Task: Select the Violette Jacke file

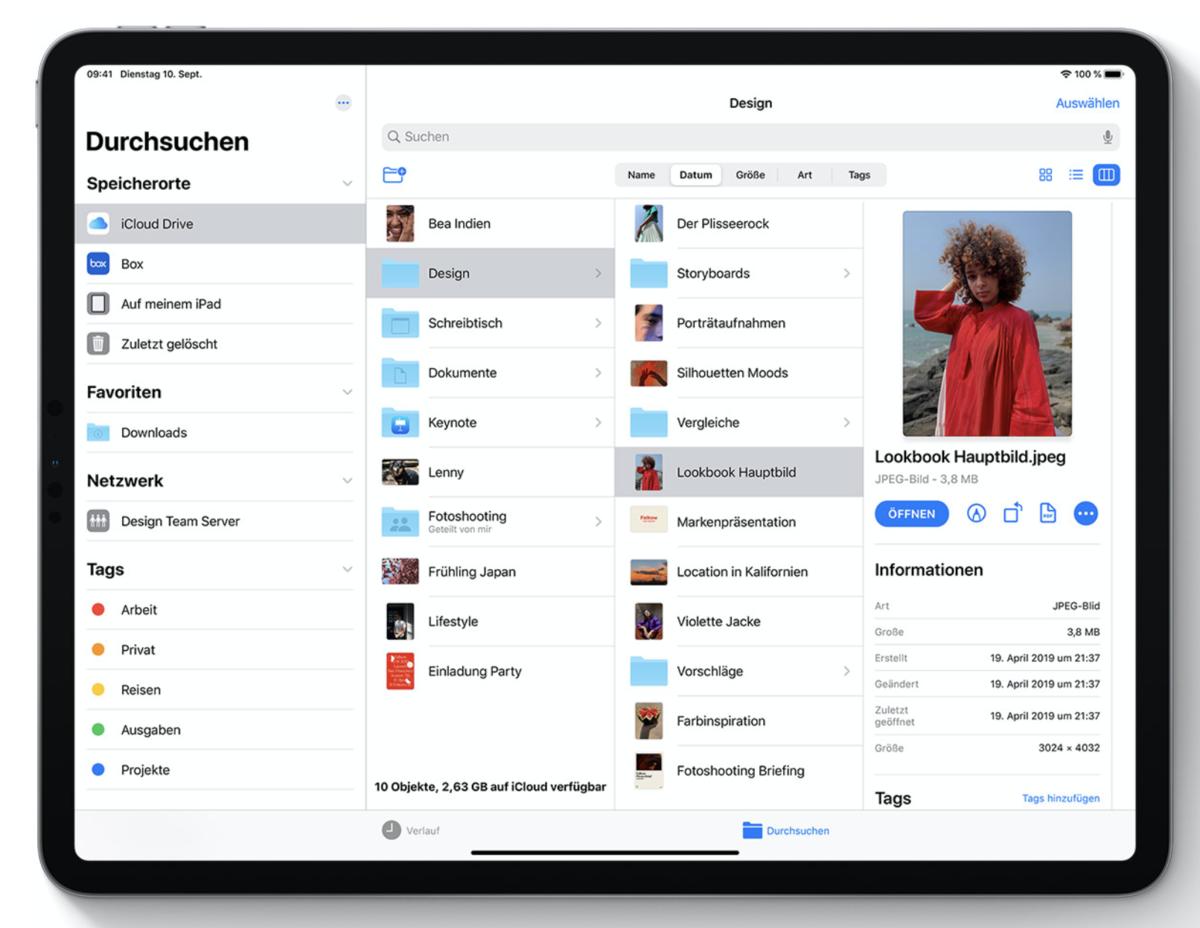Action: [x=739, y=621]
